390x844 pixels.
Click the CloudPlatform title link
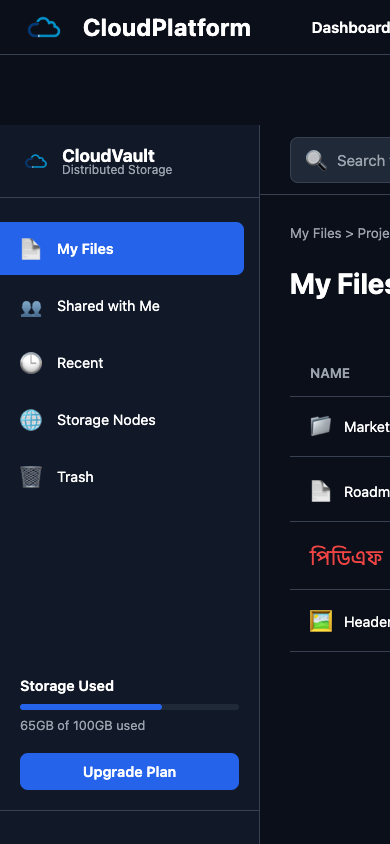tap(167, 28)
